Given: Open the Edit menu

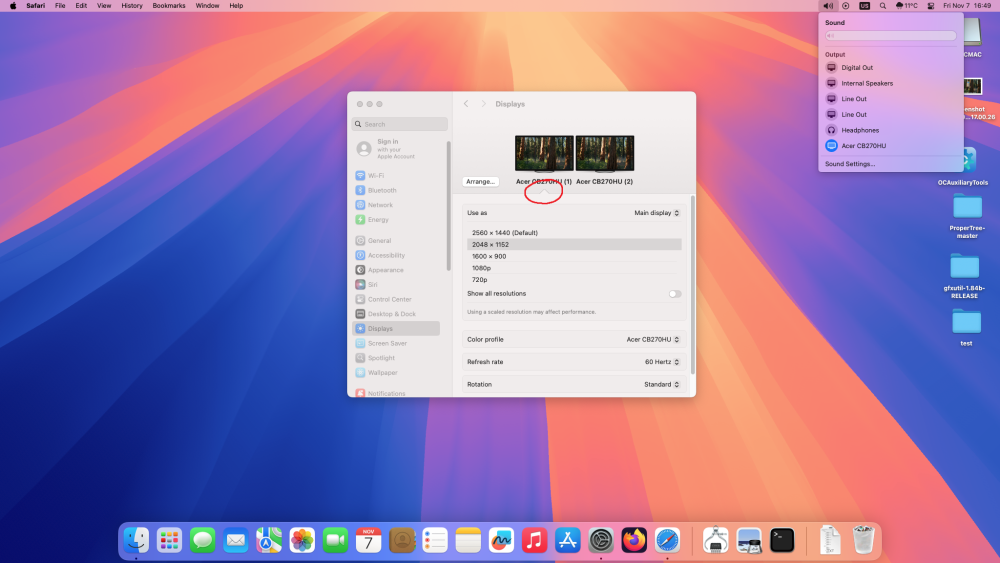Looking at the screenshot, I should coord(81,6).
